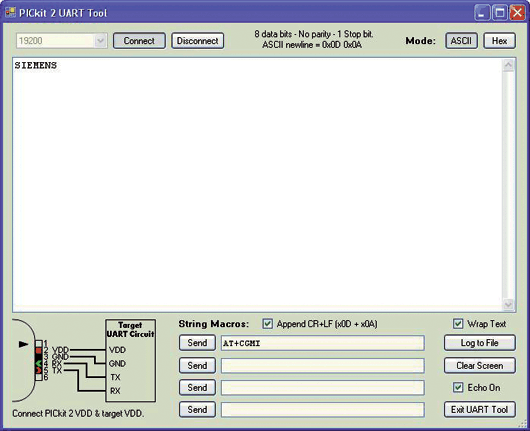The width and height of the screenshot is (530, 431).
Task: Click the '8 data bits - No parity' text
Action: coord(314,34)
